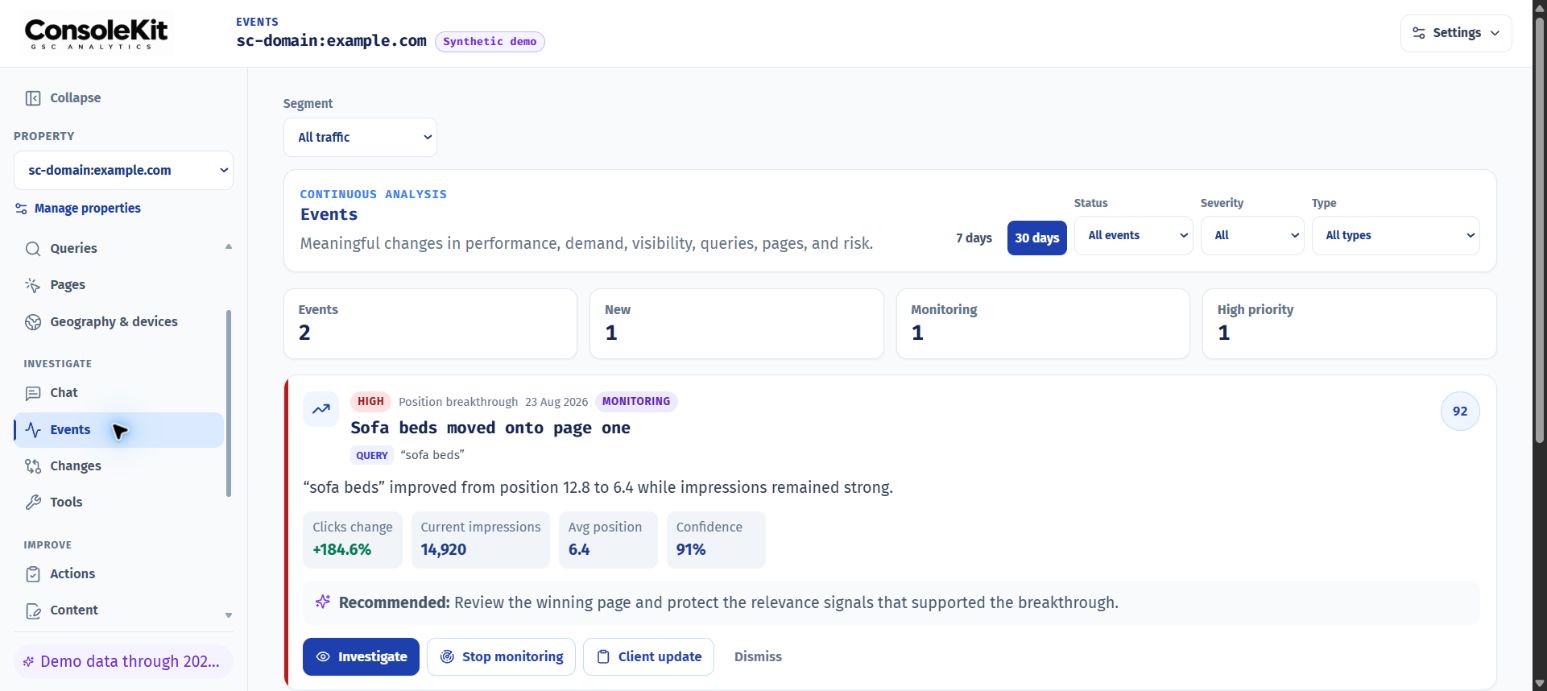Click the clipboard icon in Client update

tap(603, 657)
